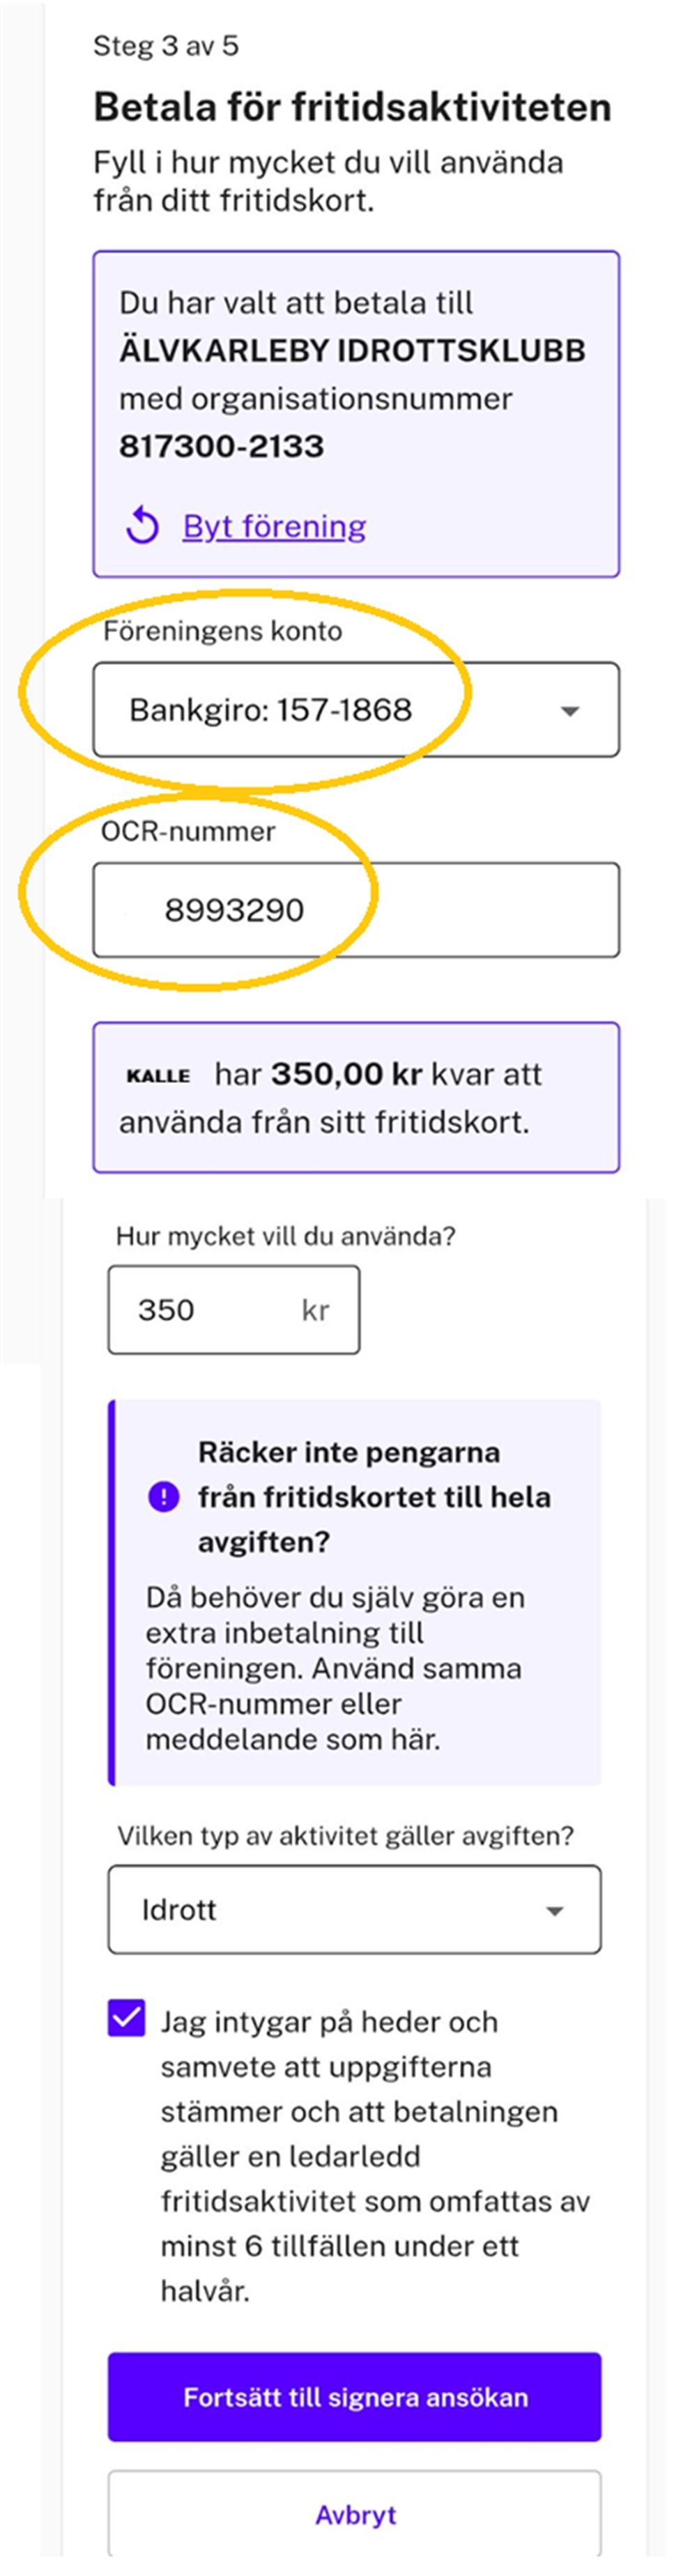
Task: Click the 'Vilken typ av aktivitet' label
Action: pos(345,1836)
